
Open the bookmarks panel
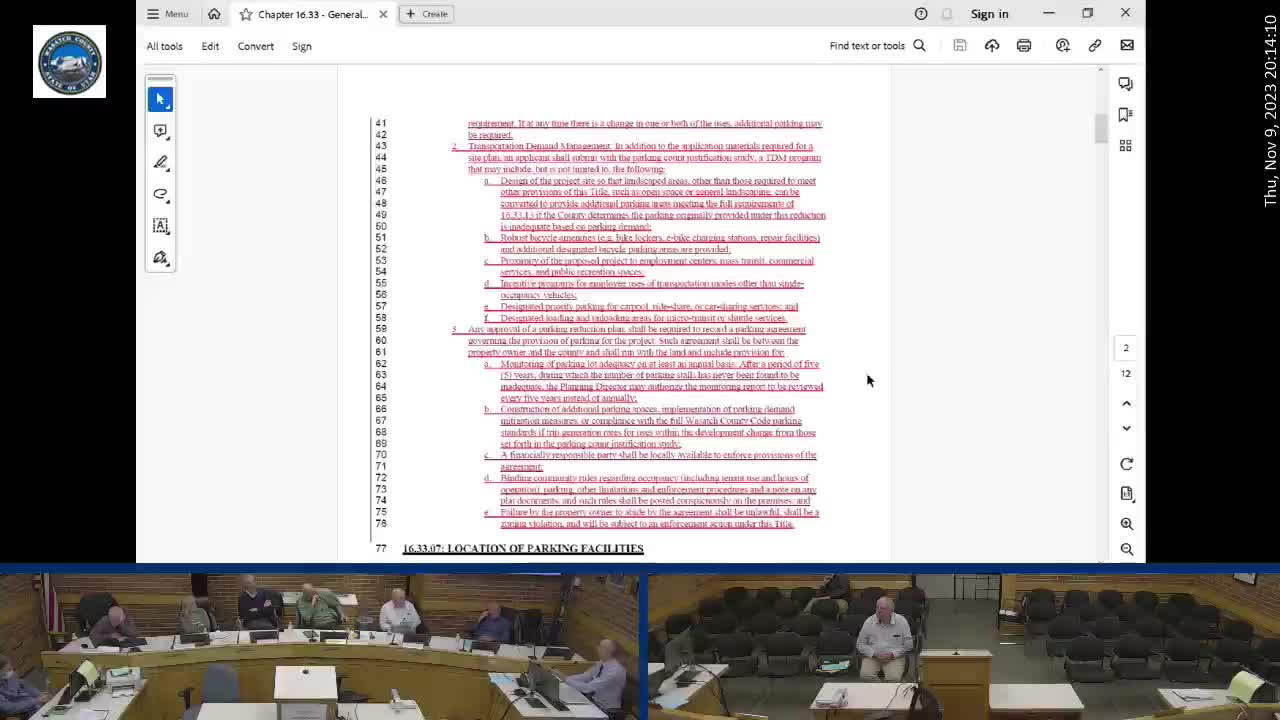pos(1125,115)
